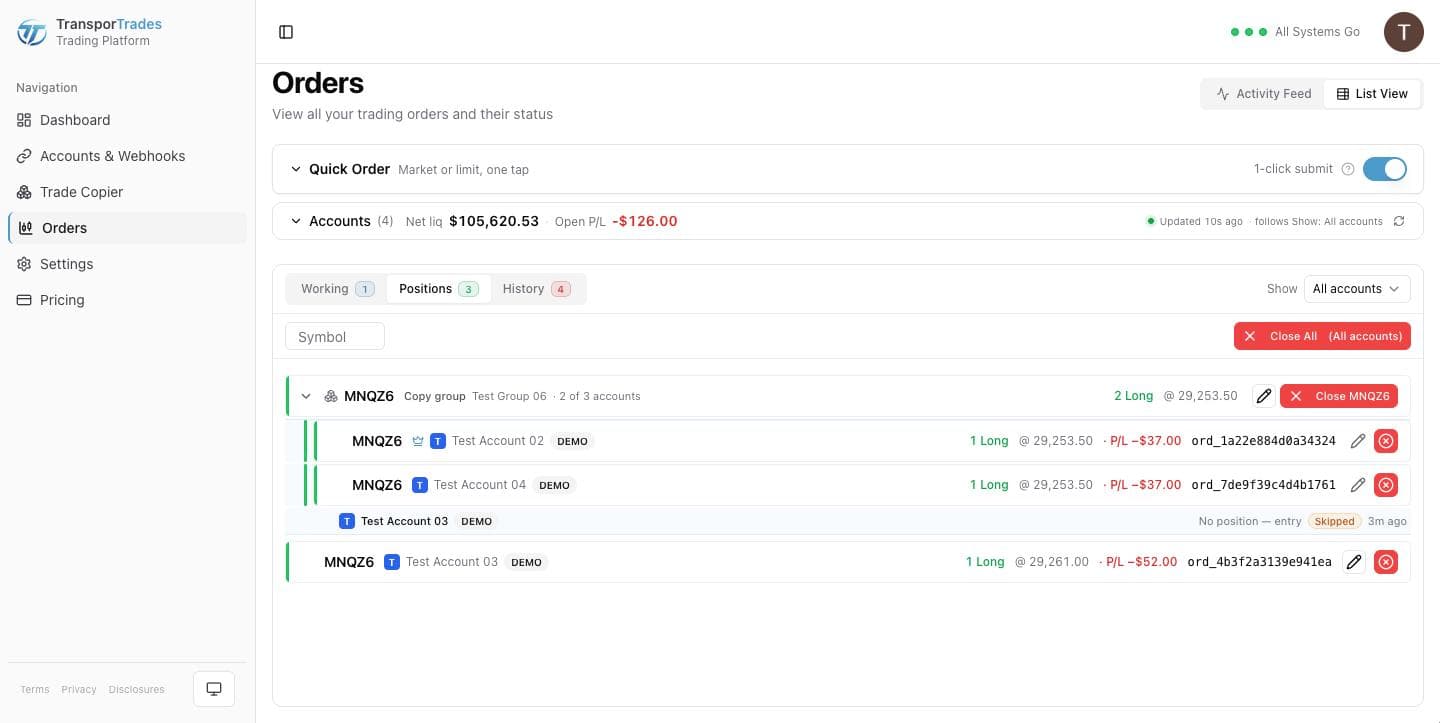Edit the ord_4b3f2a3139e941ea position pencil
Screen dimensions: 1440x723
pos(1354,562)
